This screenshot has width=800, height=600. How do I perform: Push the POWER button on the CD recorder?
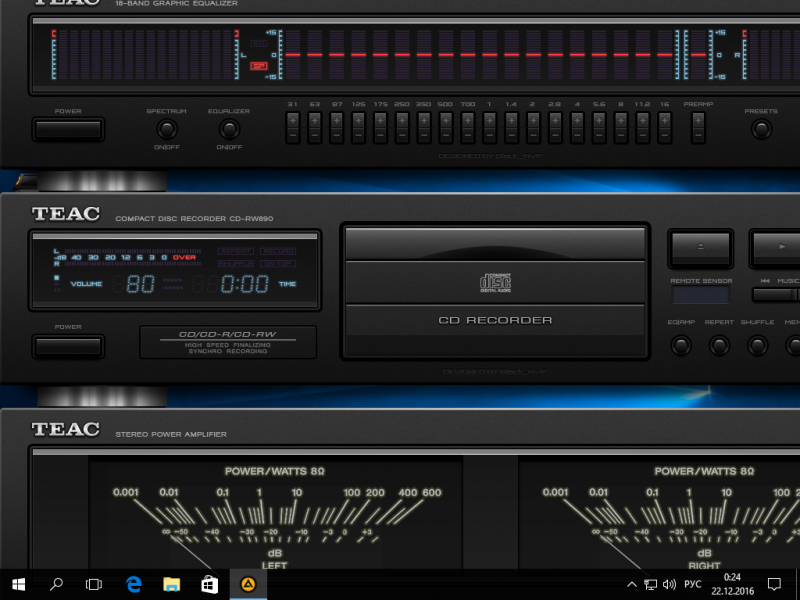point(68,346)
